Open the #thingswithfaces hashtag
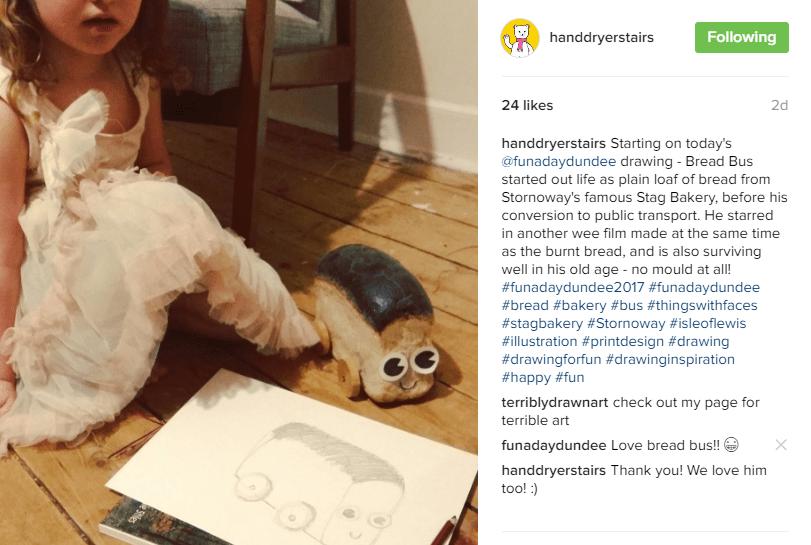Viewport: 811px width, 545px height. tap(702, 306)
